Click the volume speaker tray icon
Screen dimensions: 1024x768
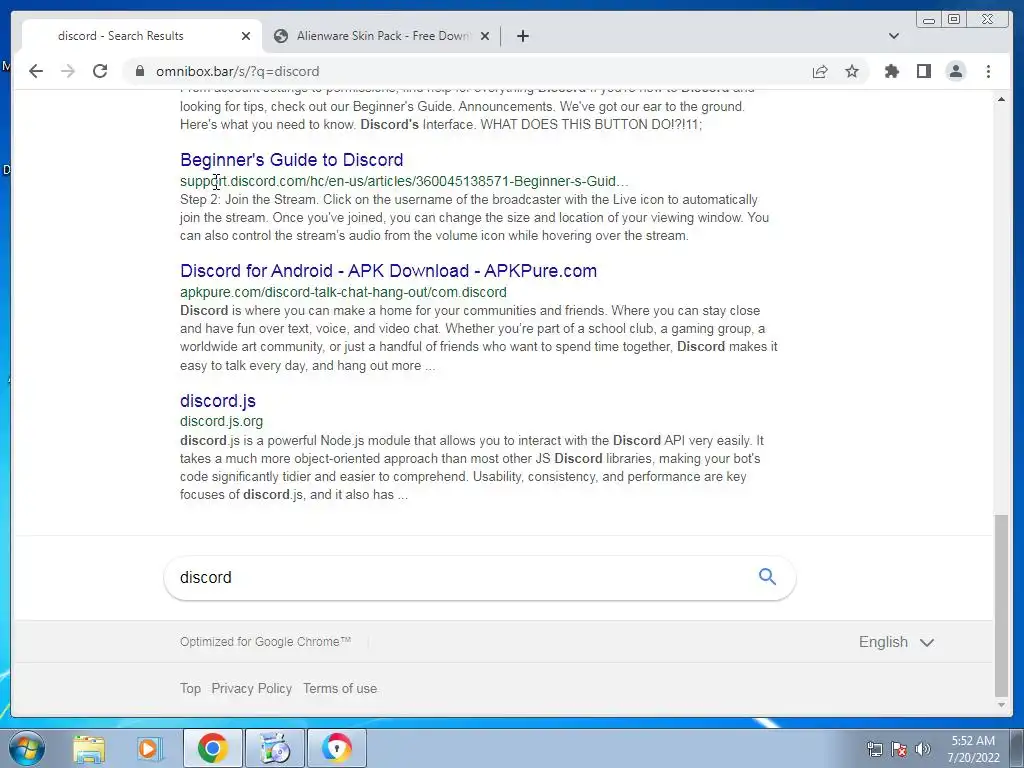coord(923,749)
